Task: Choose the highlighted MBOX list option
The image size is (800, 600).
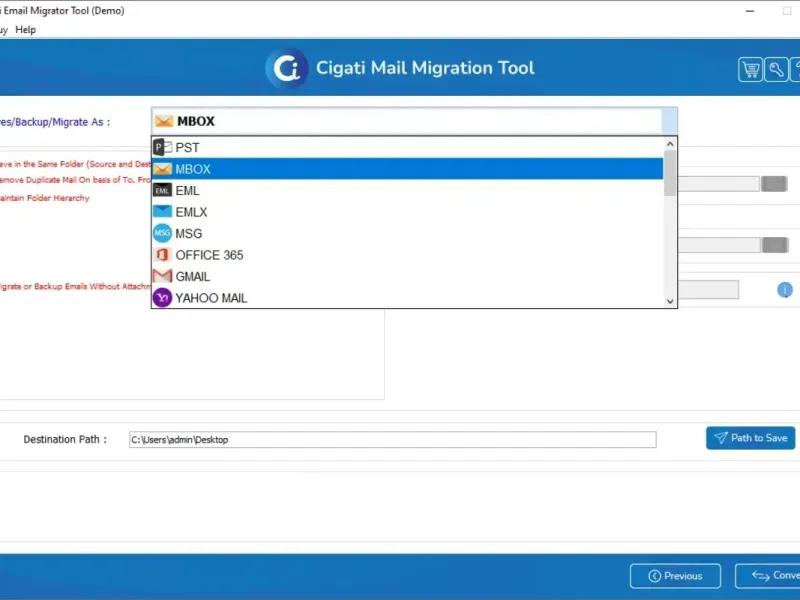Action: 407,169
